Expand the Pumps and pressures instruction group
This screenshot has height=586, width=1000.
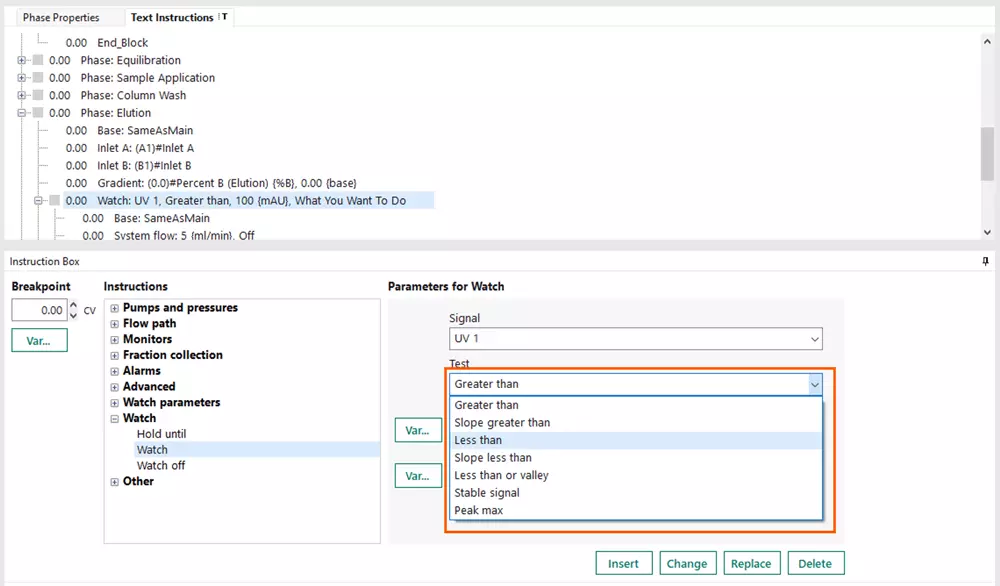[115, 307]
